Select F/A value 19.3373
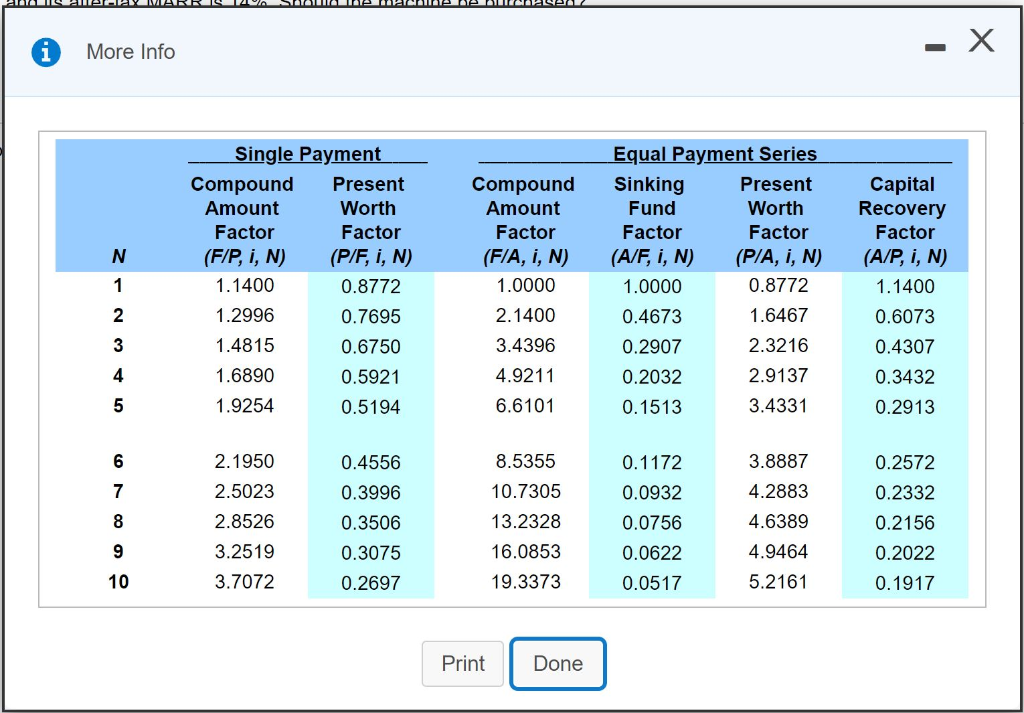 click(x=526, y=581)
